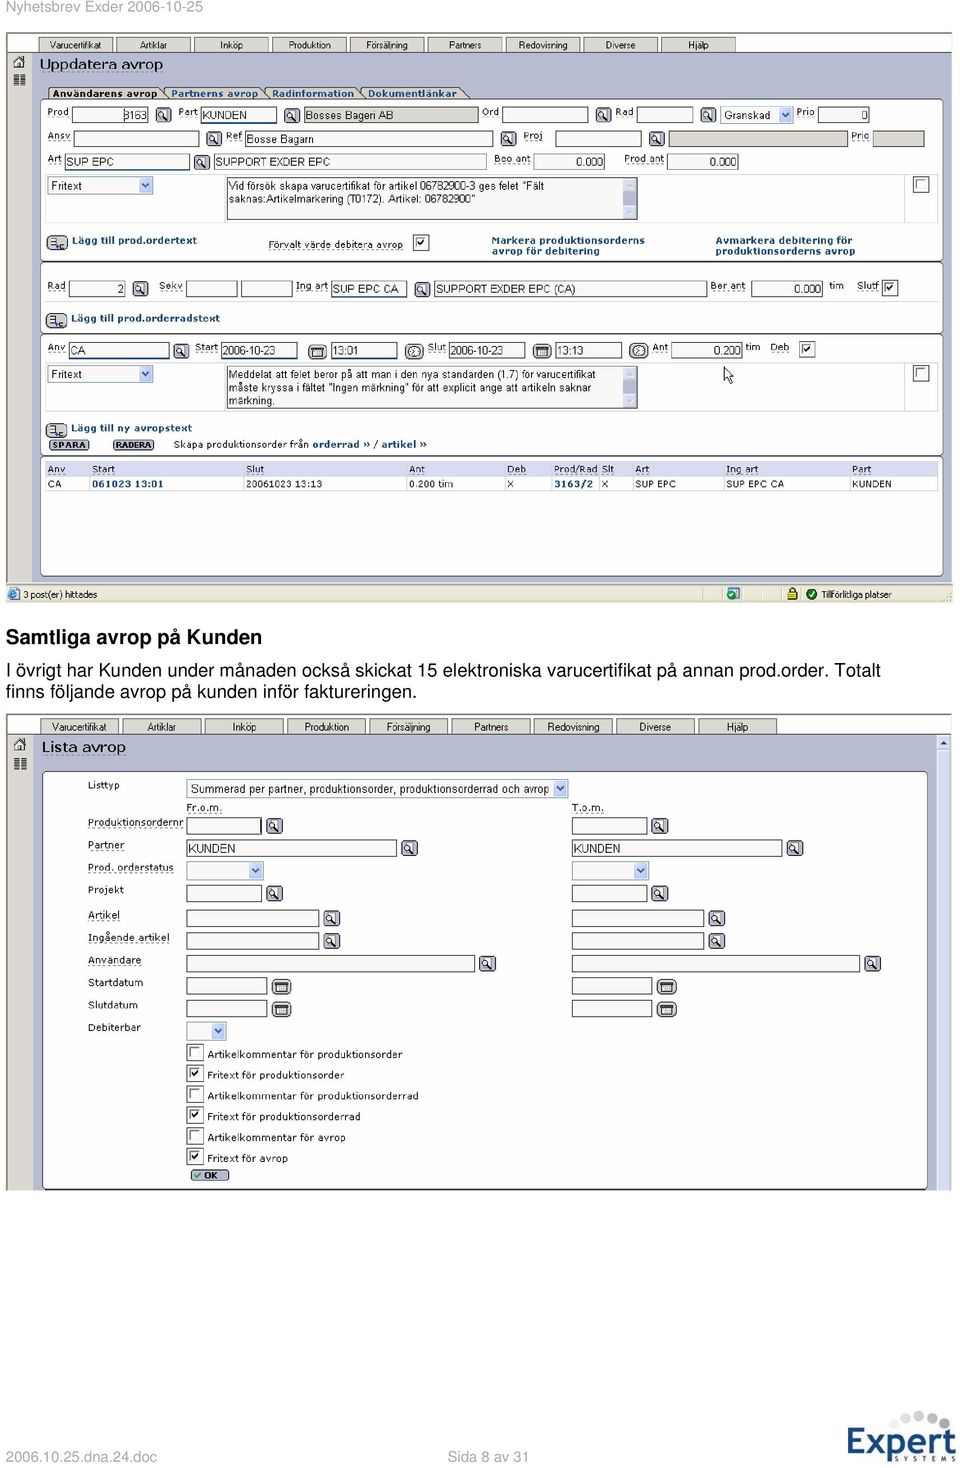Screen dimensions: 960x1468
Task: Click the clock icon after end time 13:13
Action: pyautogui.click(x=638, y=351)
